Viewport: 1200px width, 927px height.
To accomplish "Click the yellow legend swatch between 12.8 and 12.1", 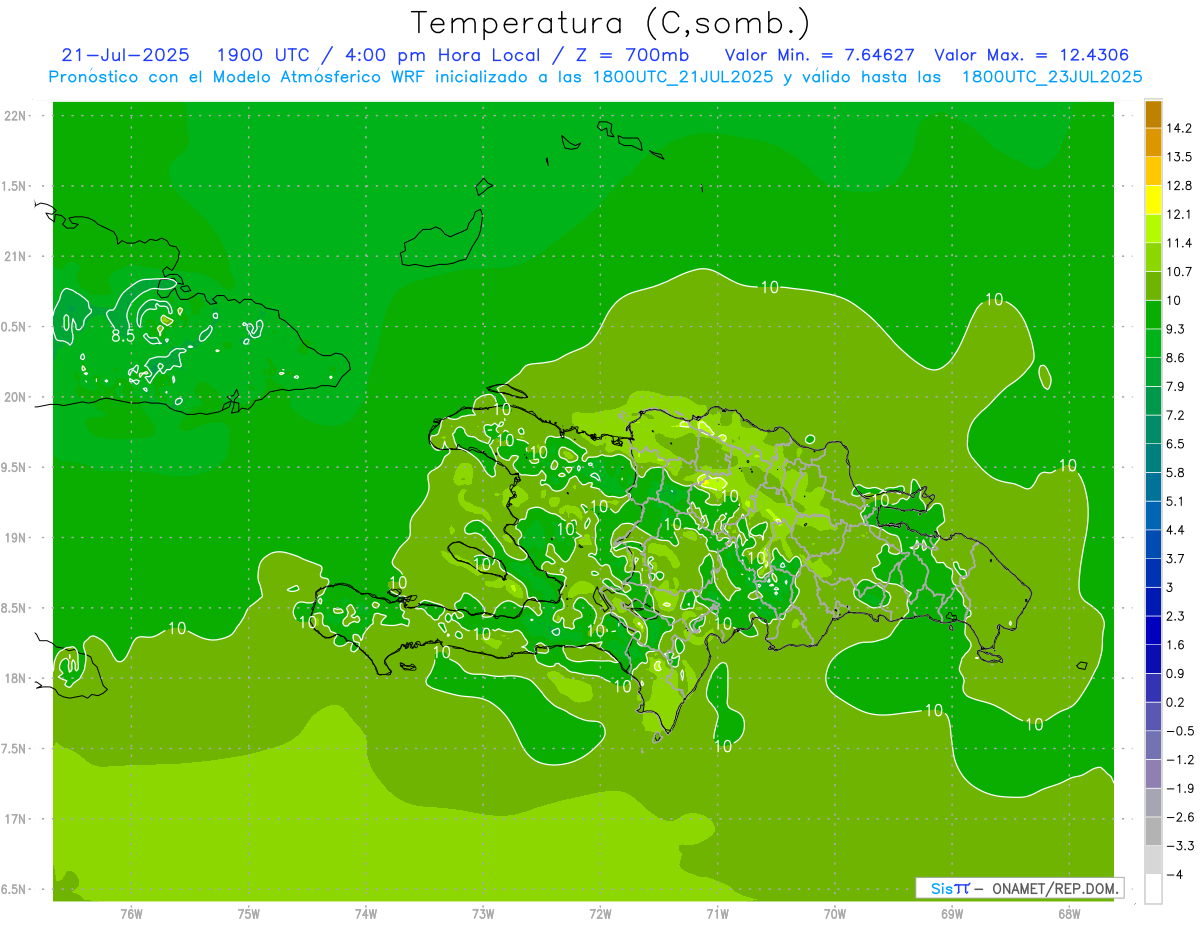I will pyautogui.click(x=1153, y=200).
